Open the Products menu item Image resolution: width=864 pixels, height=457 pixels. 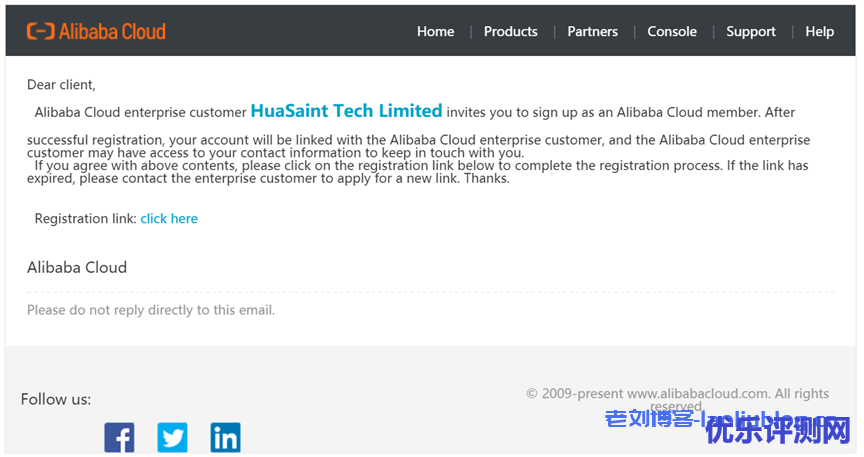point(510,31)
